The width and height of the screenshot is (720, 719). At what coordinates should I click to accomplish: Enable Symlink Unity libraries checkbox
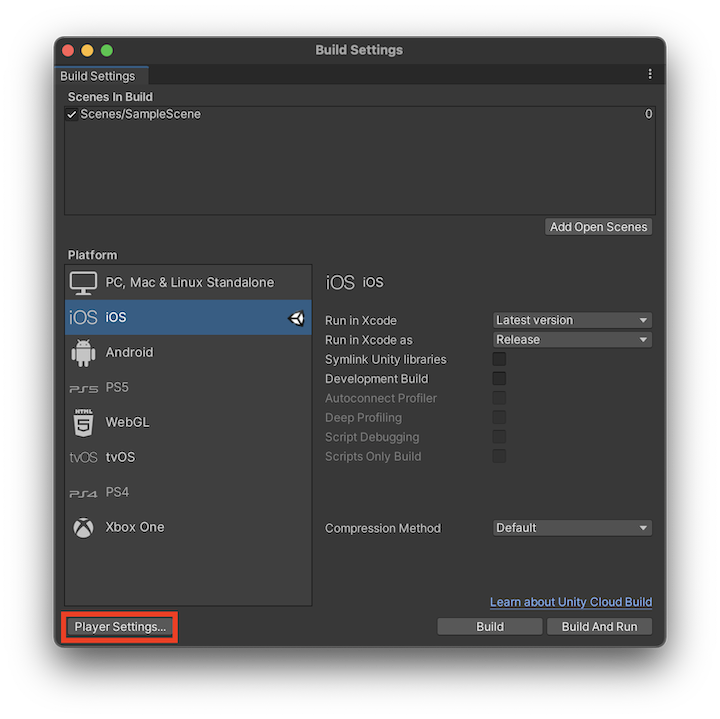(499, 359)
